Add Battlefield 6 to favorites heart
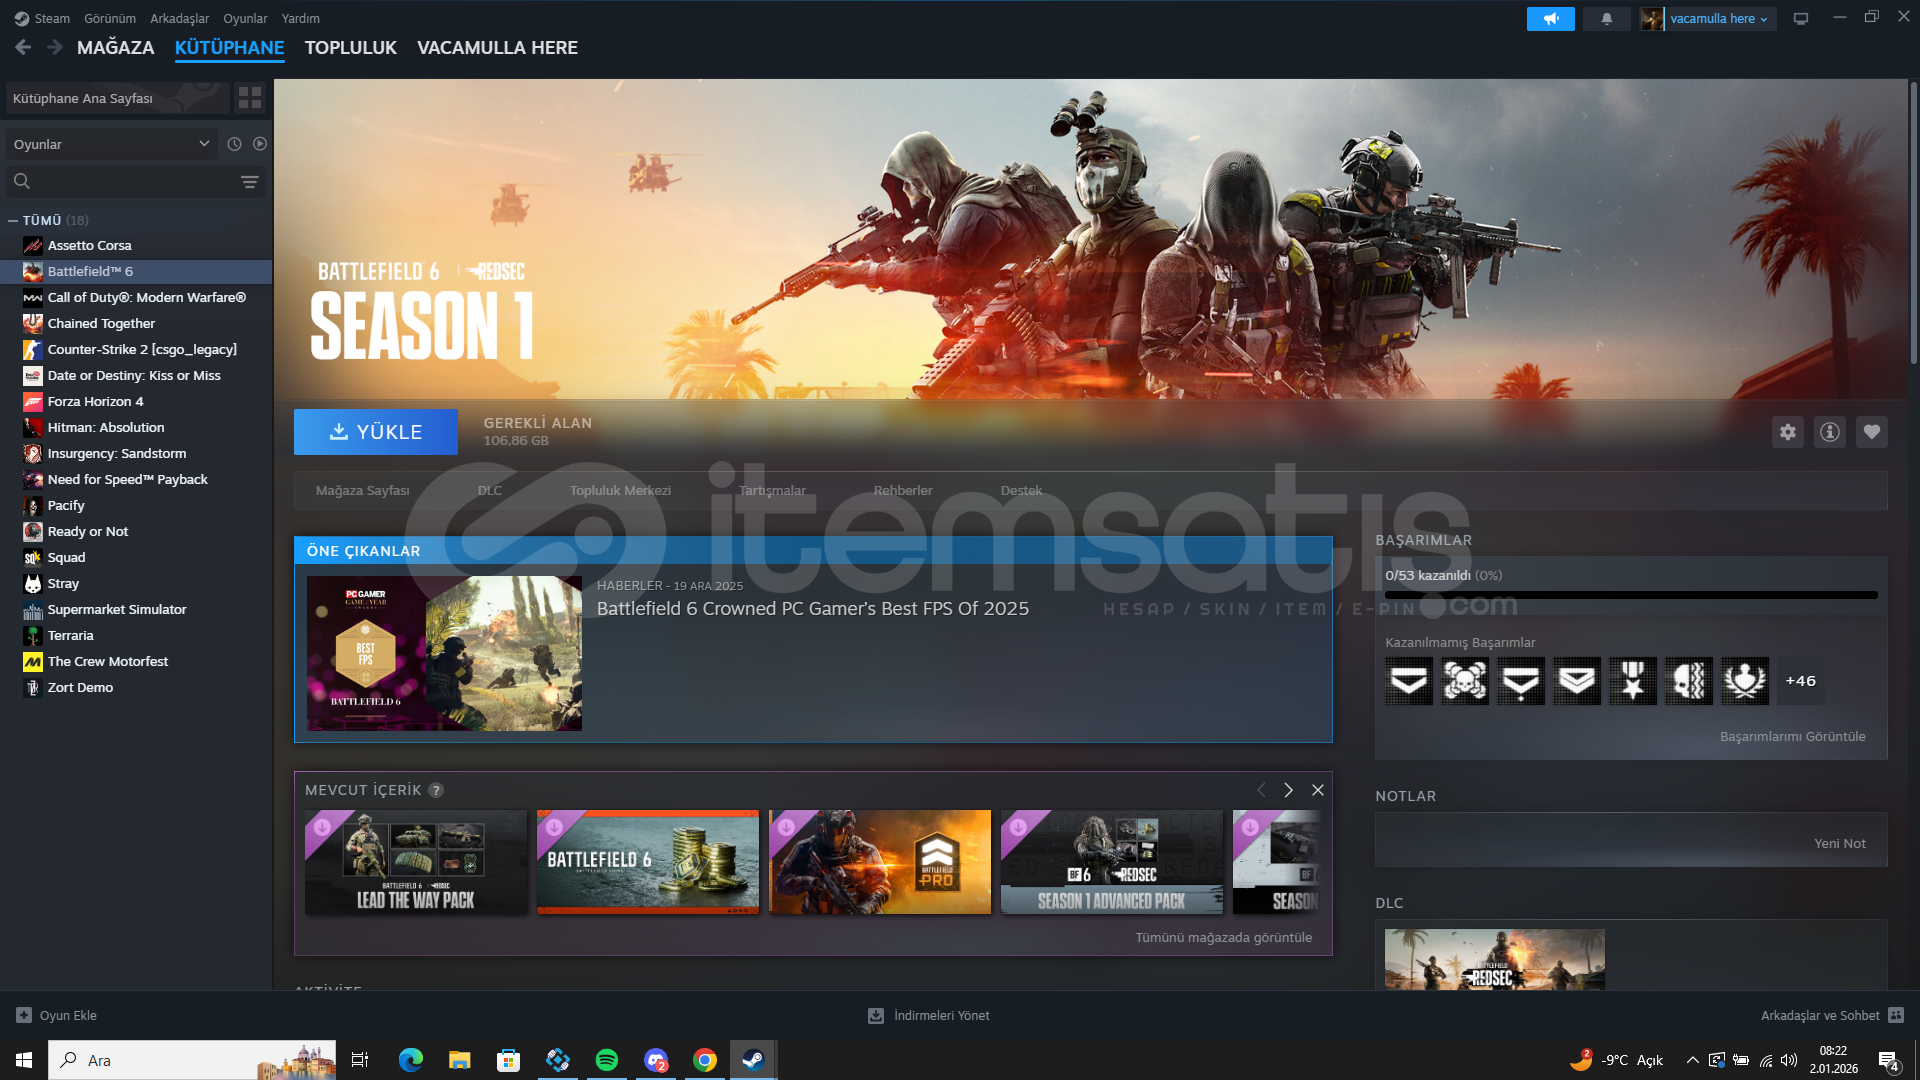 [1871, 432]
